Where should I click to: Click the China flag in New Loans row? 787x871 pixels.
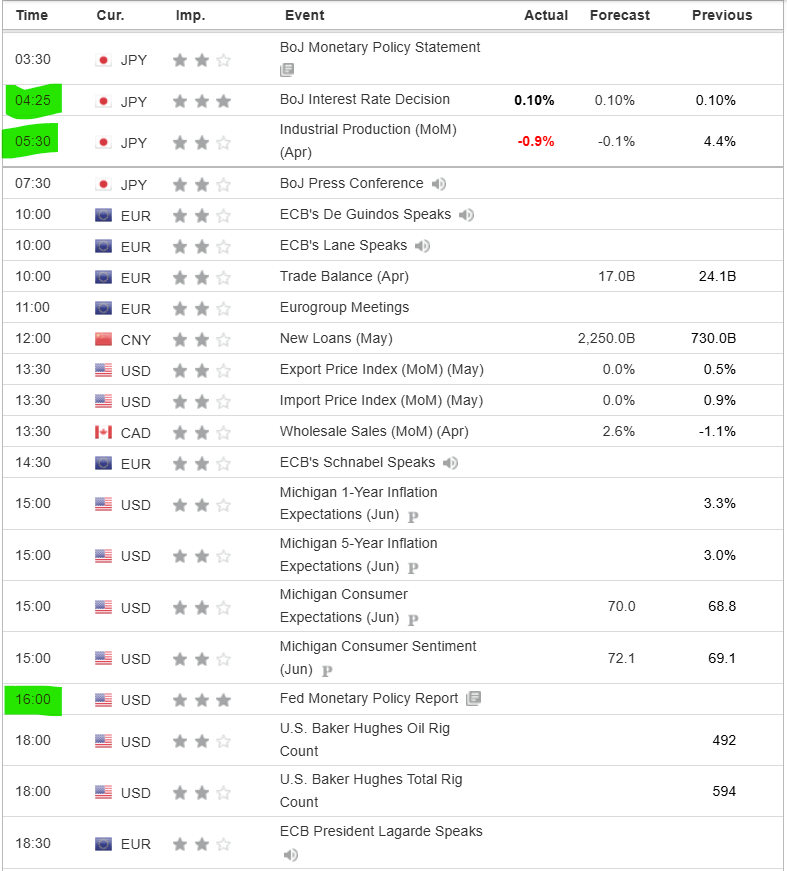click(x=104, y=339)
